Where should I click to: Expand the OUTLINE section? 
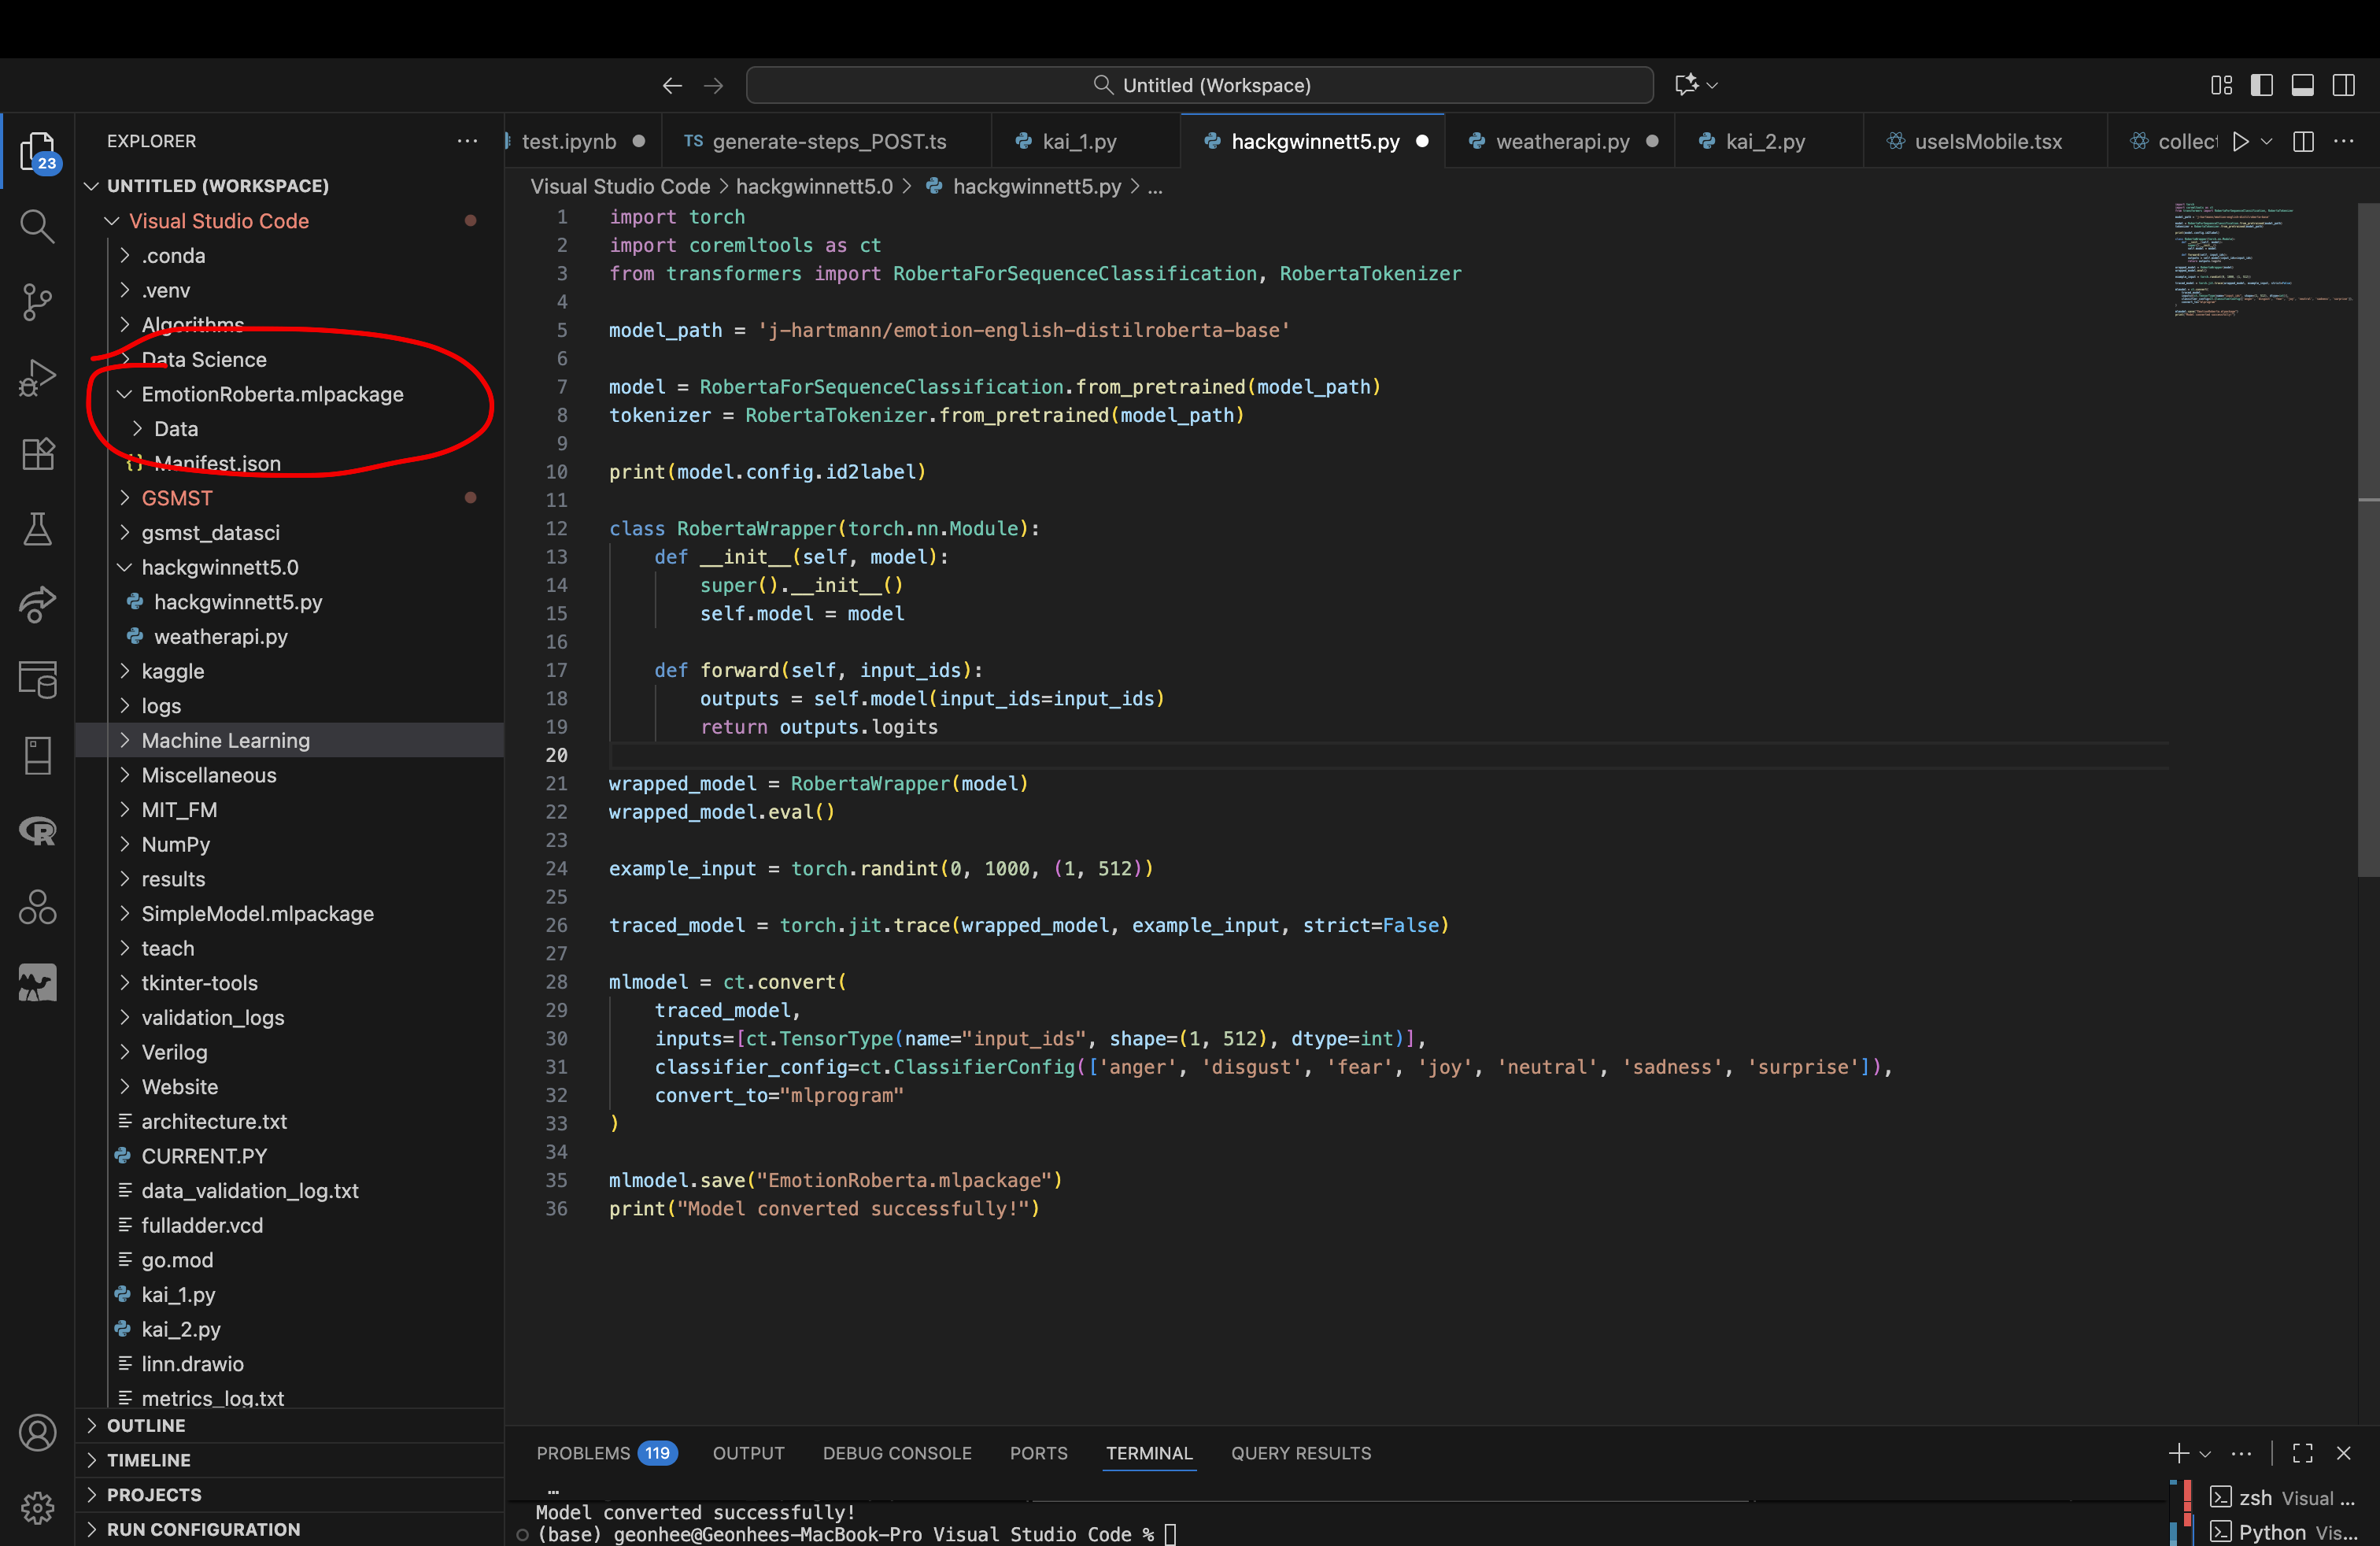[x=146, y=1425]
